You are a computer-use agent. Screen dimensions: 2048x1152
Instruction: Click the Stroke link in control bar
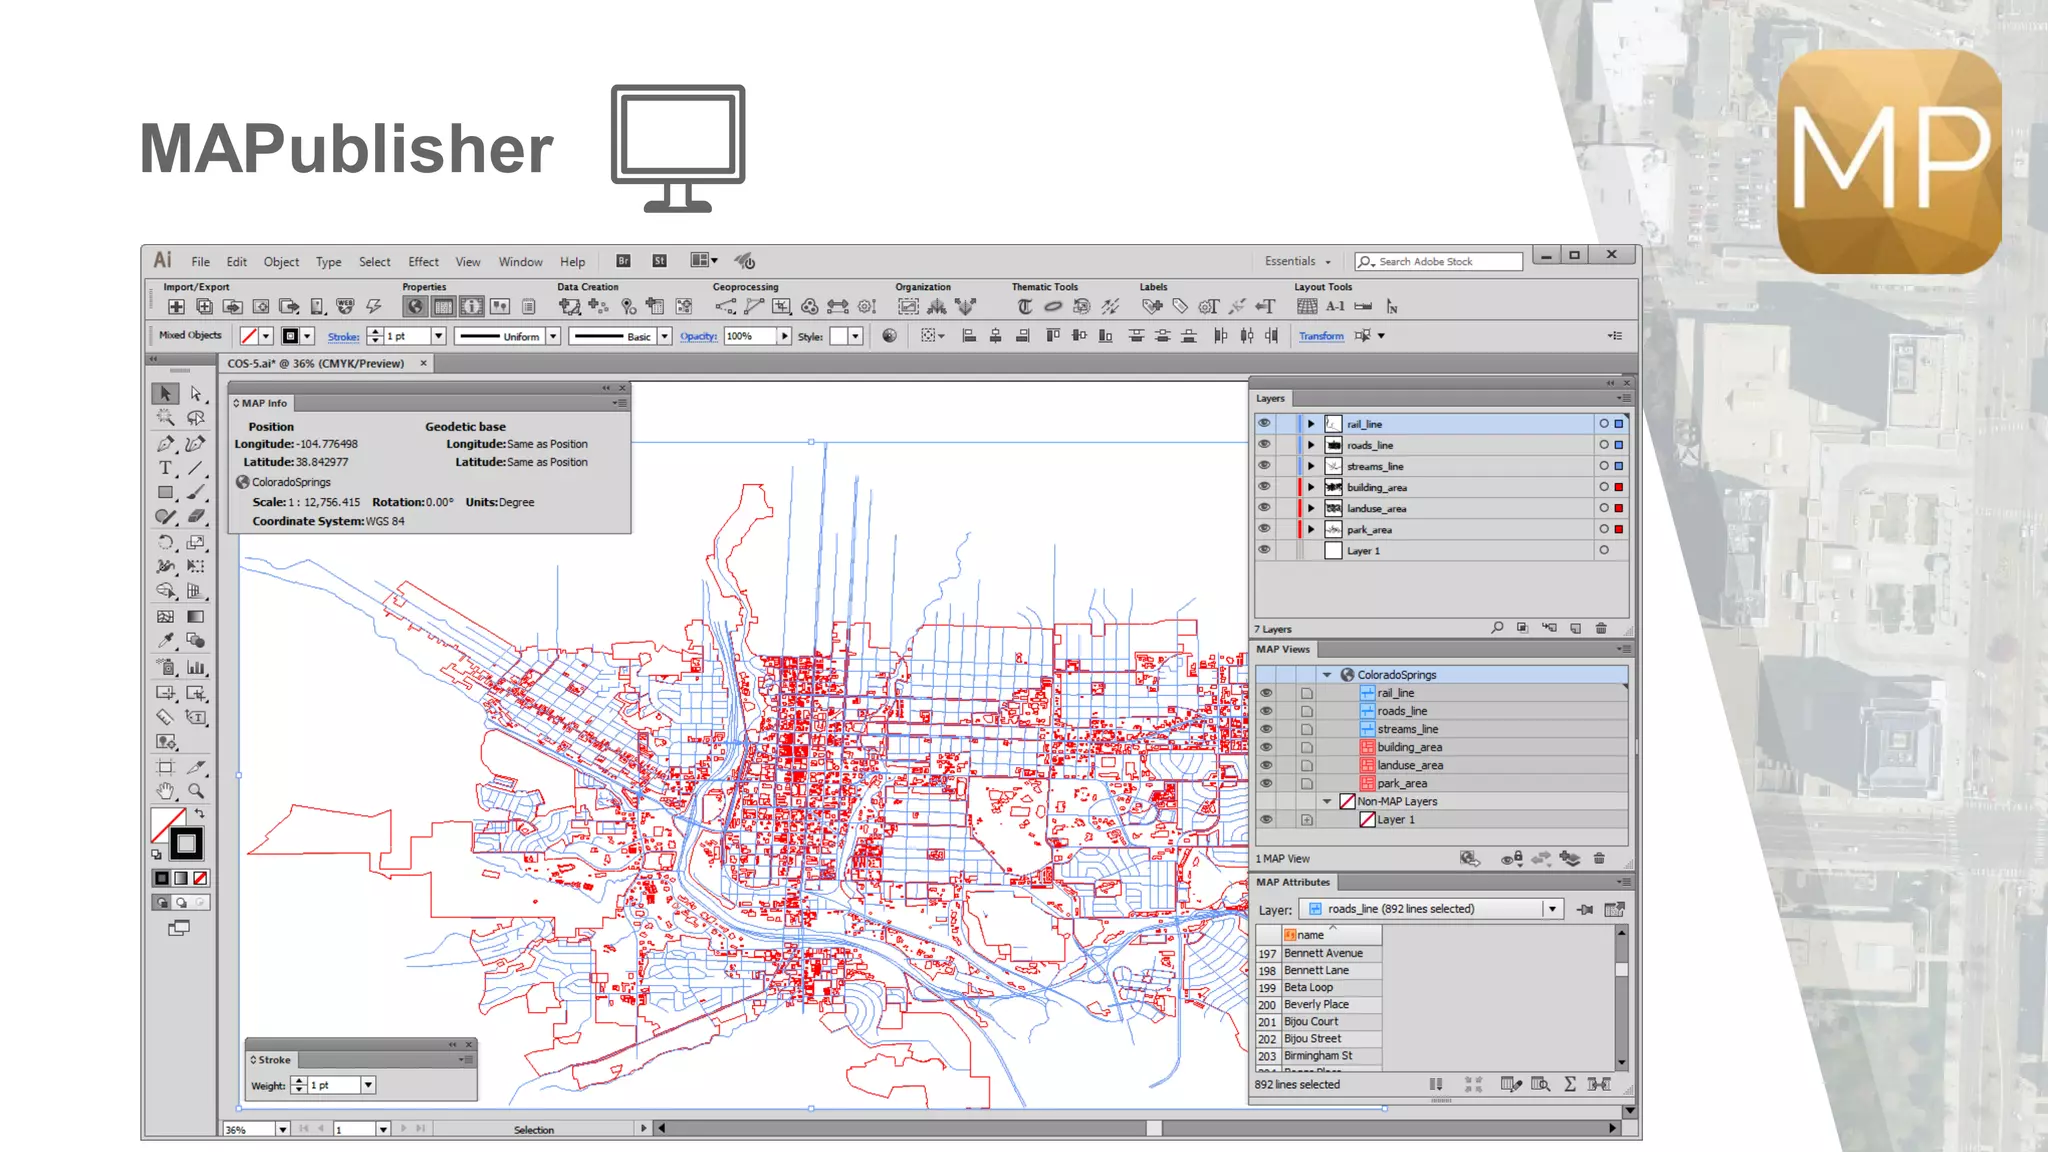tap(343, 337)
